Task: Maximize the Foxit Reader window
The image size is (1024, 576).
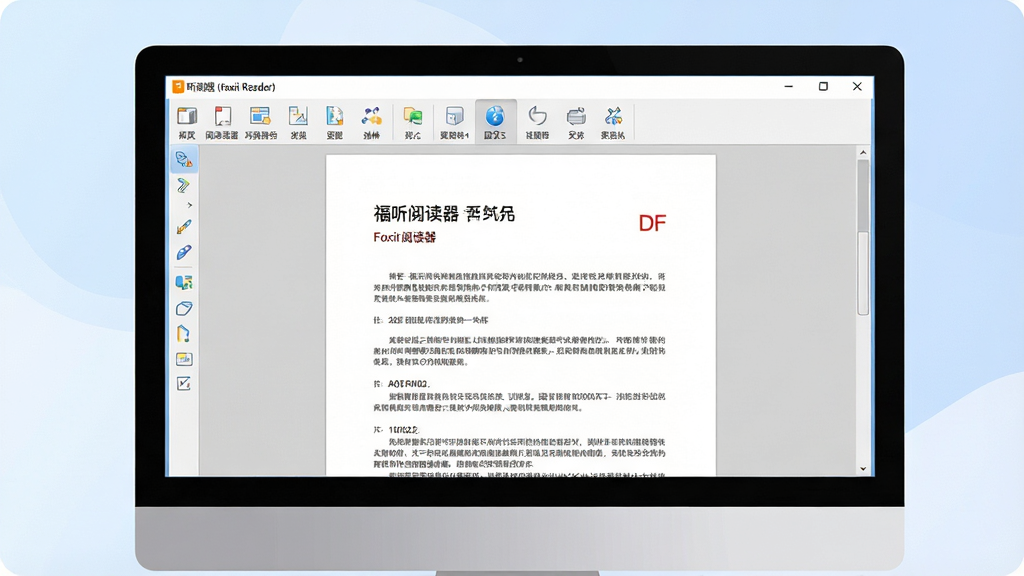Action: 823,86
